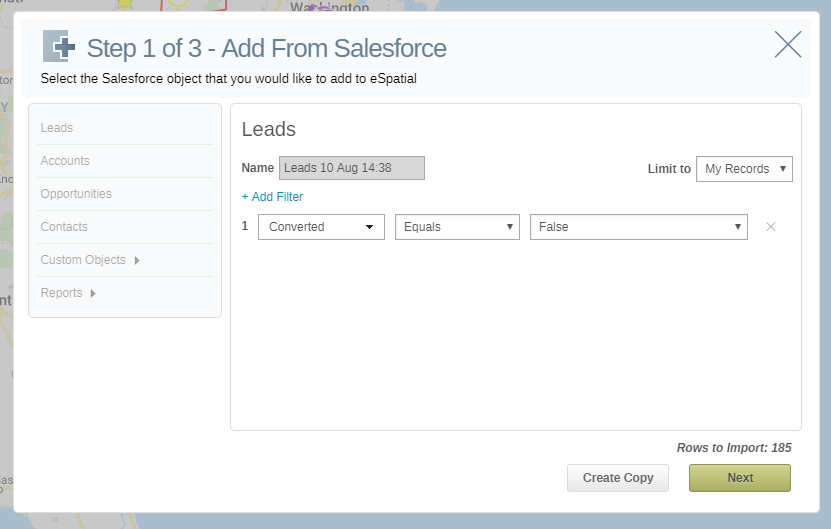Remove the Converted filter row

click(771, 227)
